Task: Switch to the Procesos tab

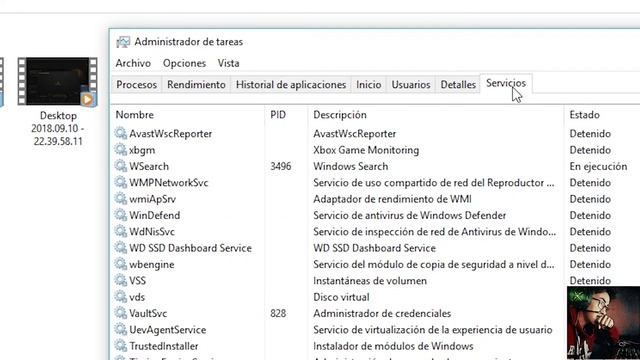Action: point(136,84)
